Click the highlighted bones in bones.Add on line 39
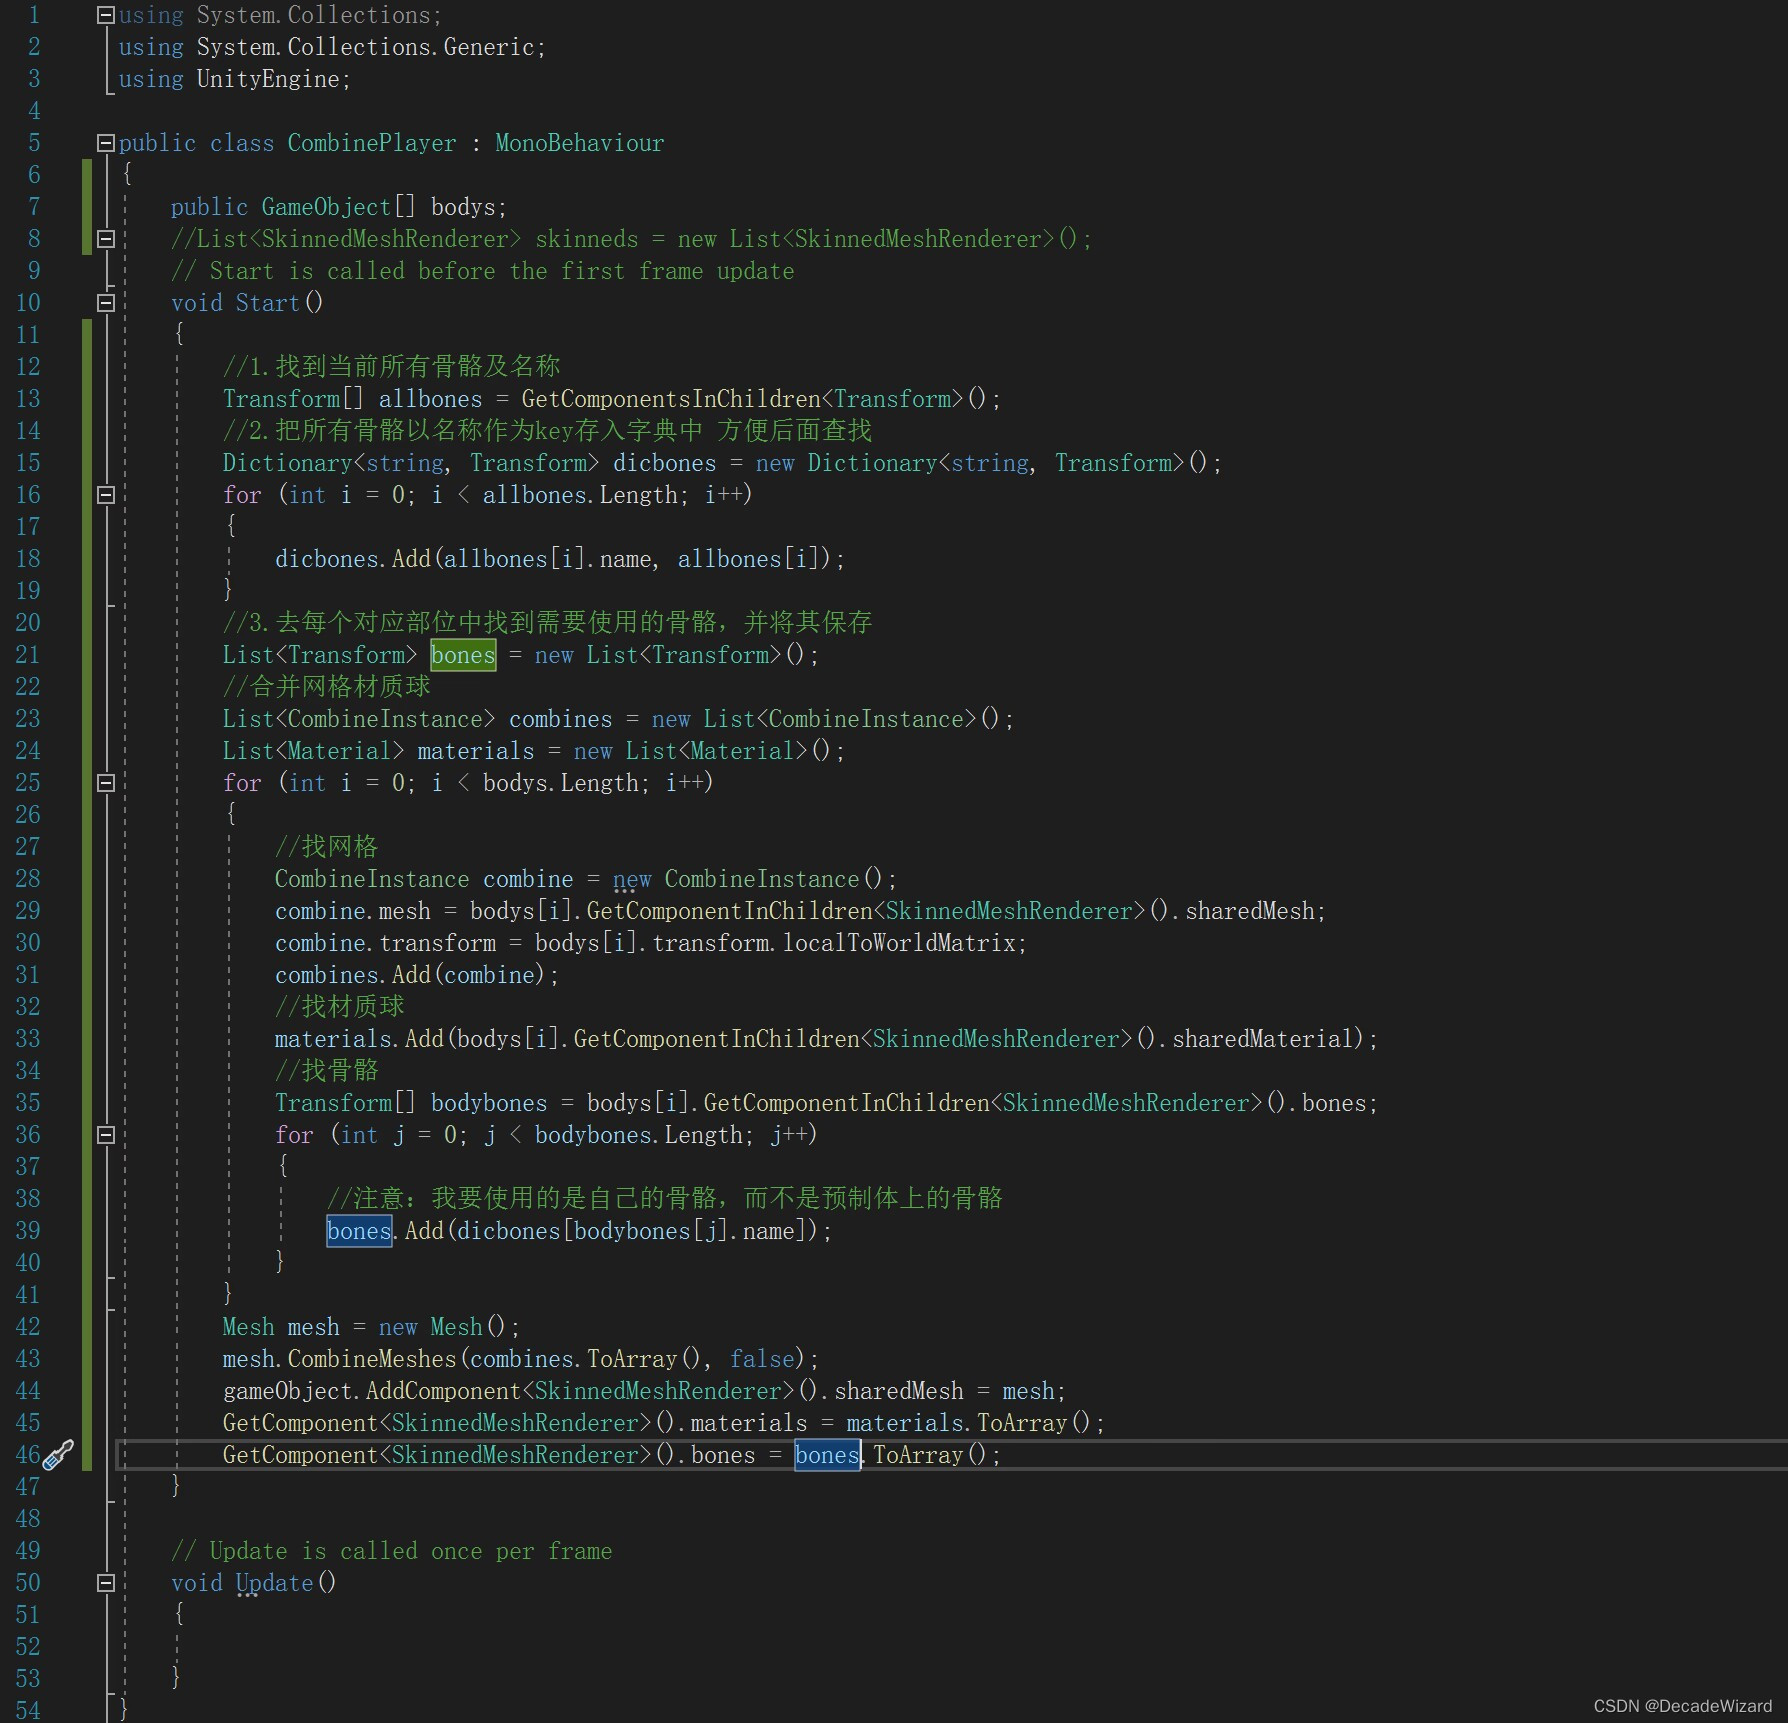This screenshot has width=1788, height=1723. pos(359,1231)
